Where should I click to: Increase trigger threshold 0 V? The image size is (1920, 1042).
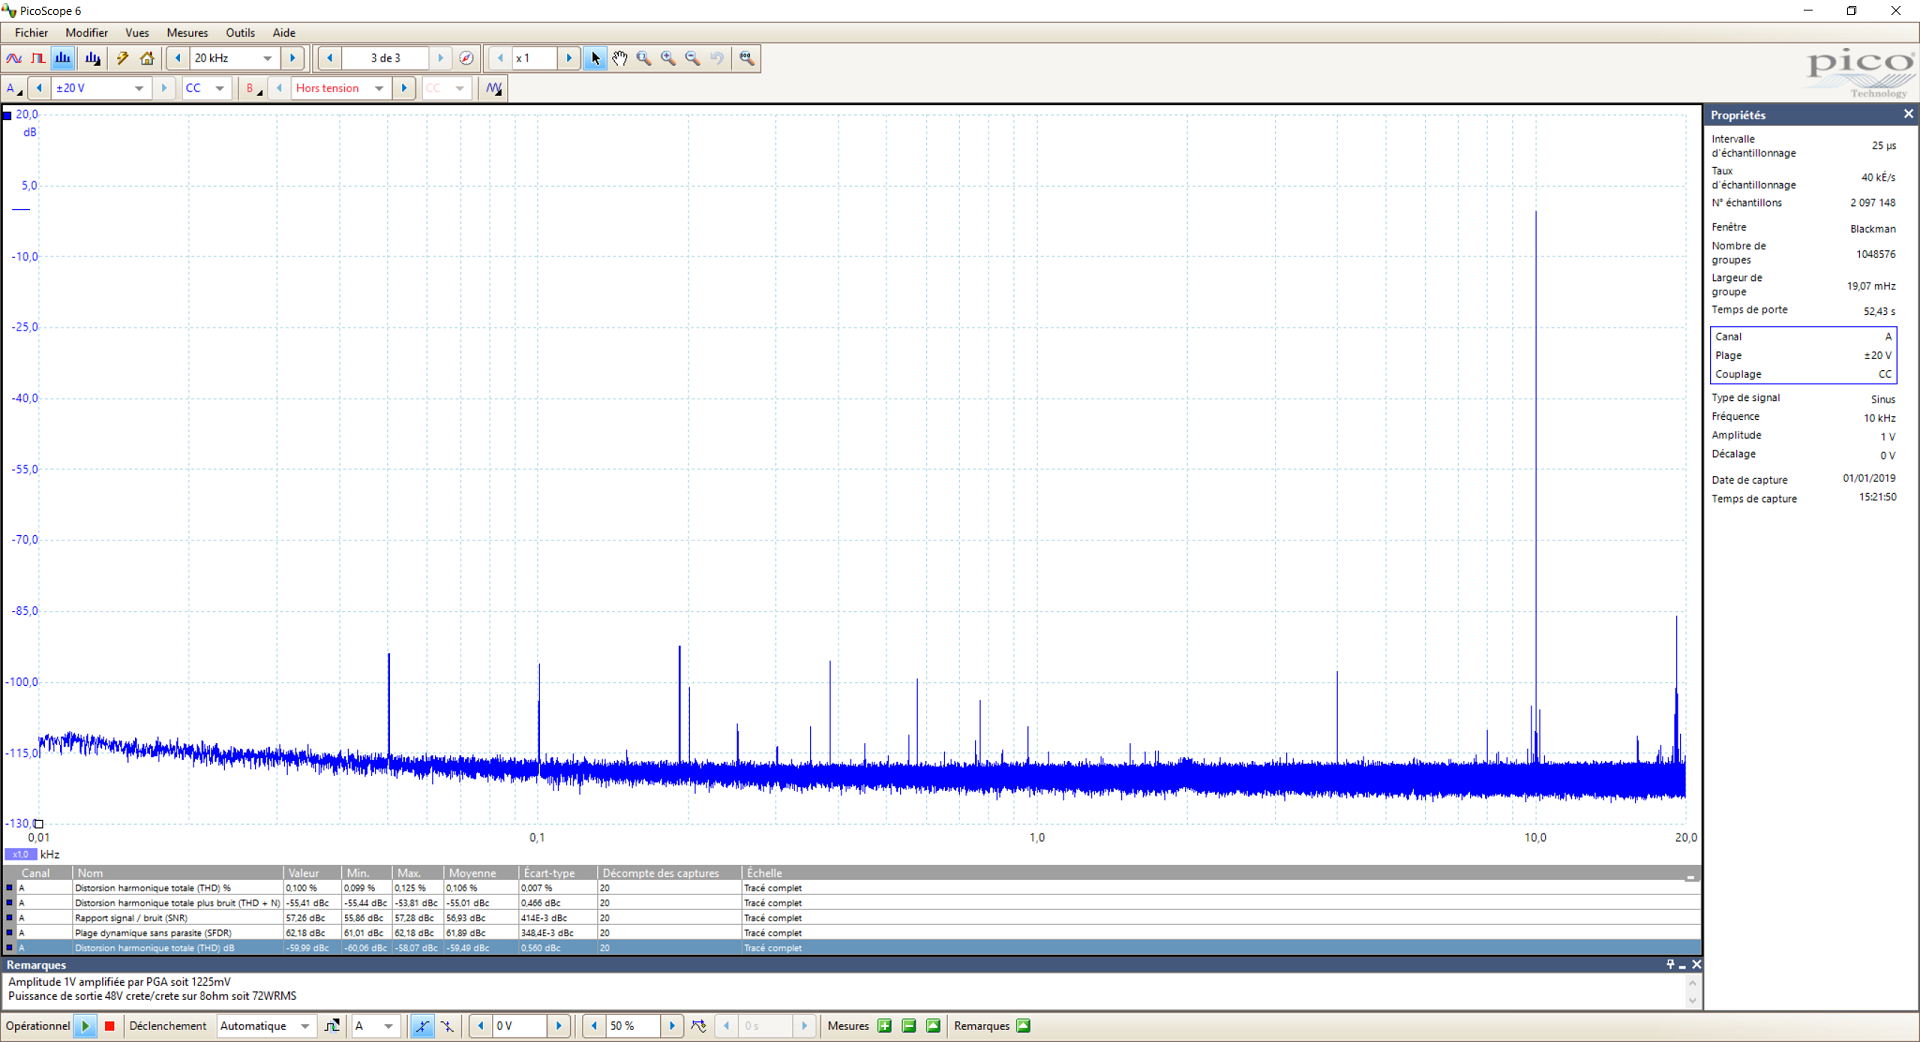click(559, 1026)
